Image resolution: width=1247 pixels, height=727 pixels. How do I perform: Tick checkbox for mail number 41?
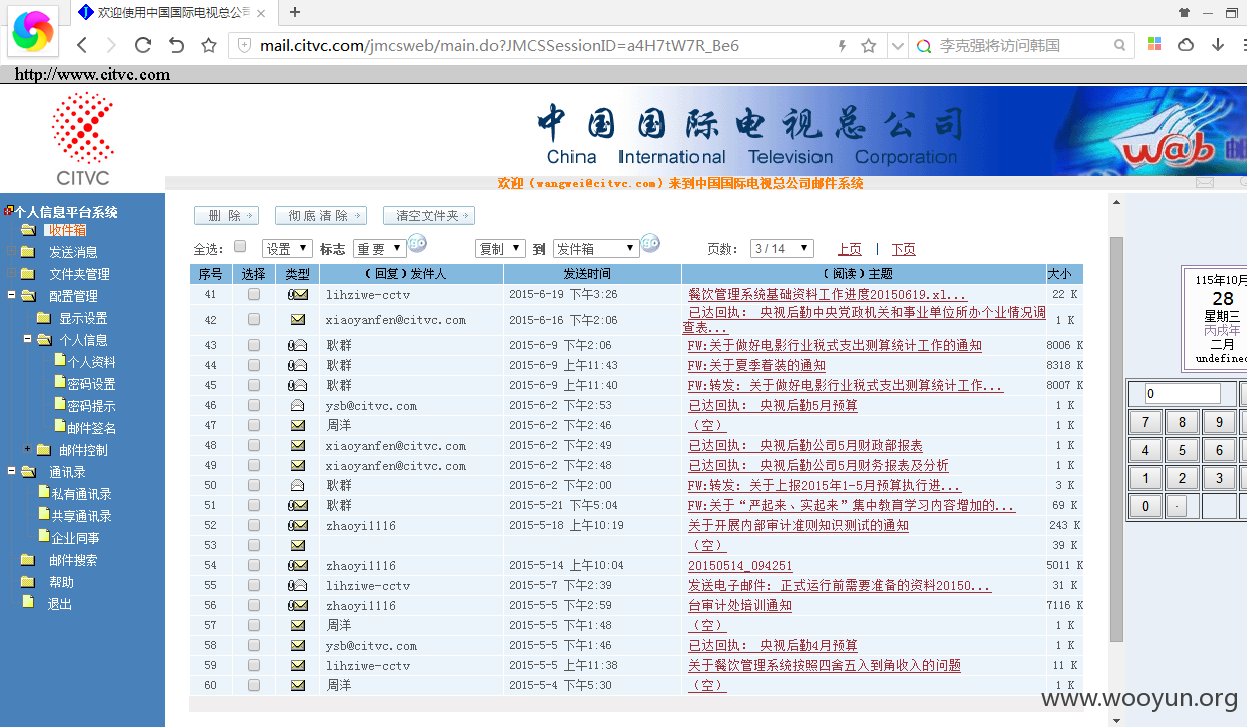(254, 294)
